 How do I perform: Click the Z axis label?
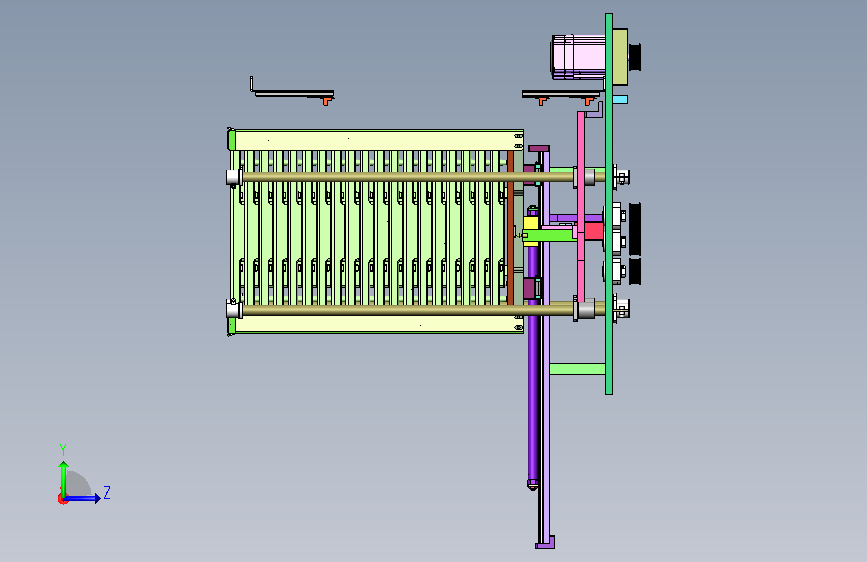coord(107,492)
